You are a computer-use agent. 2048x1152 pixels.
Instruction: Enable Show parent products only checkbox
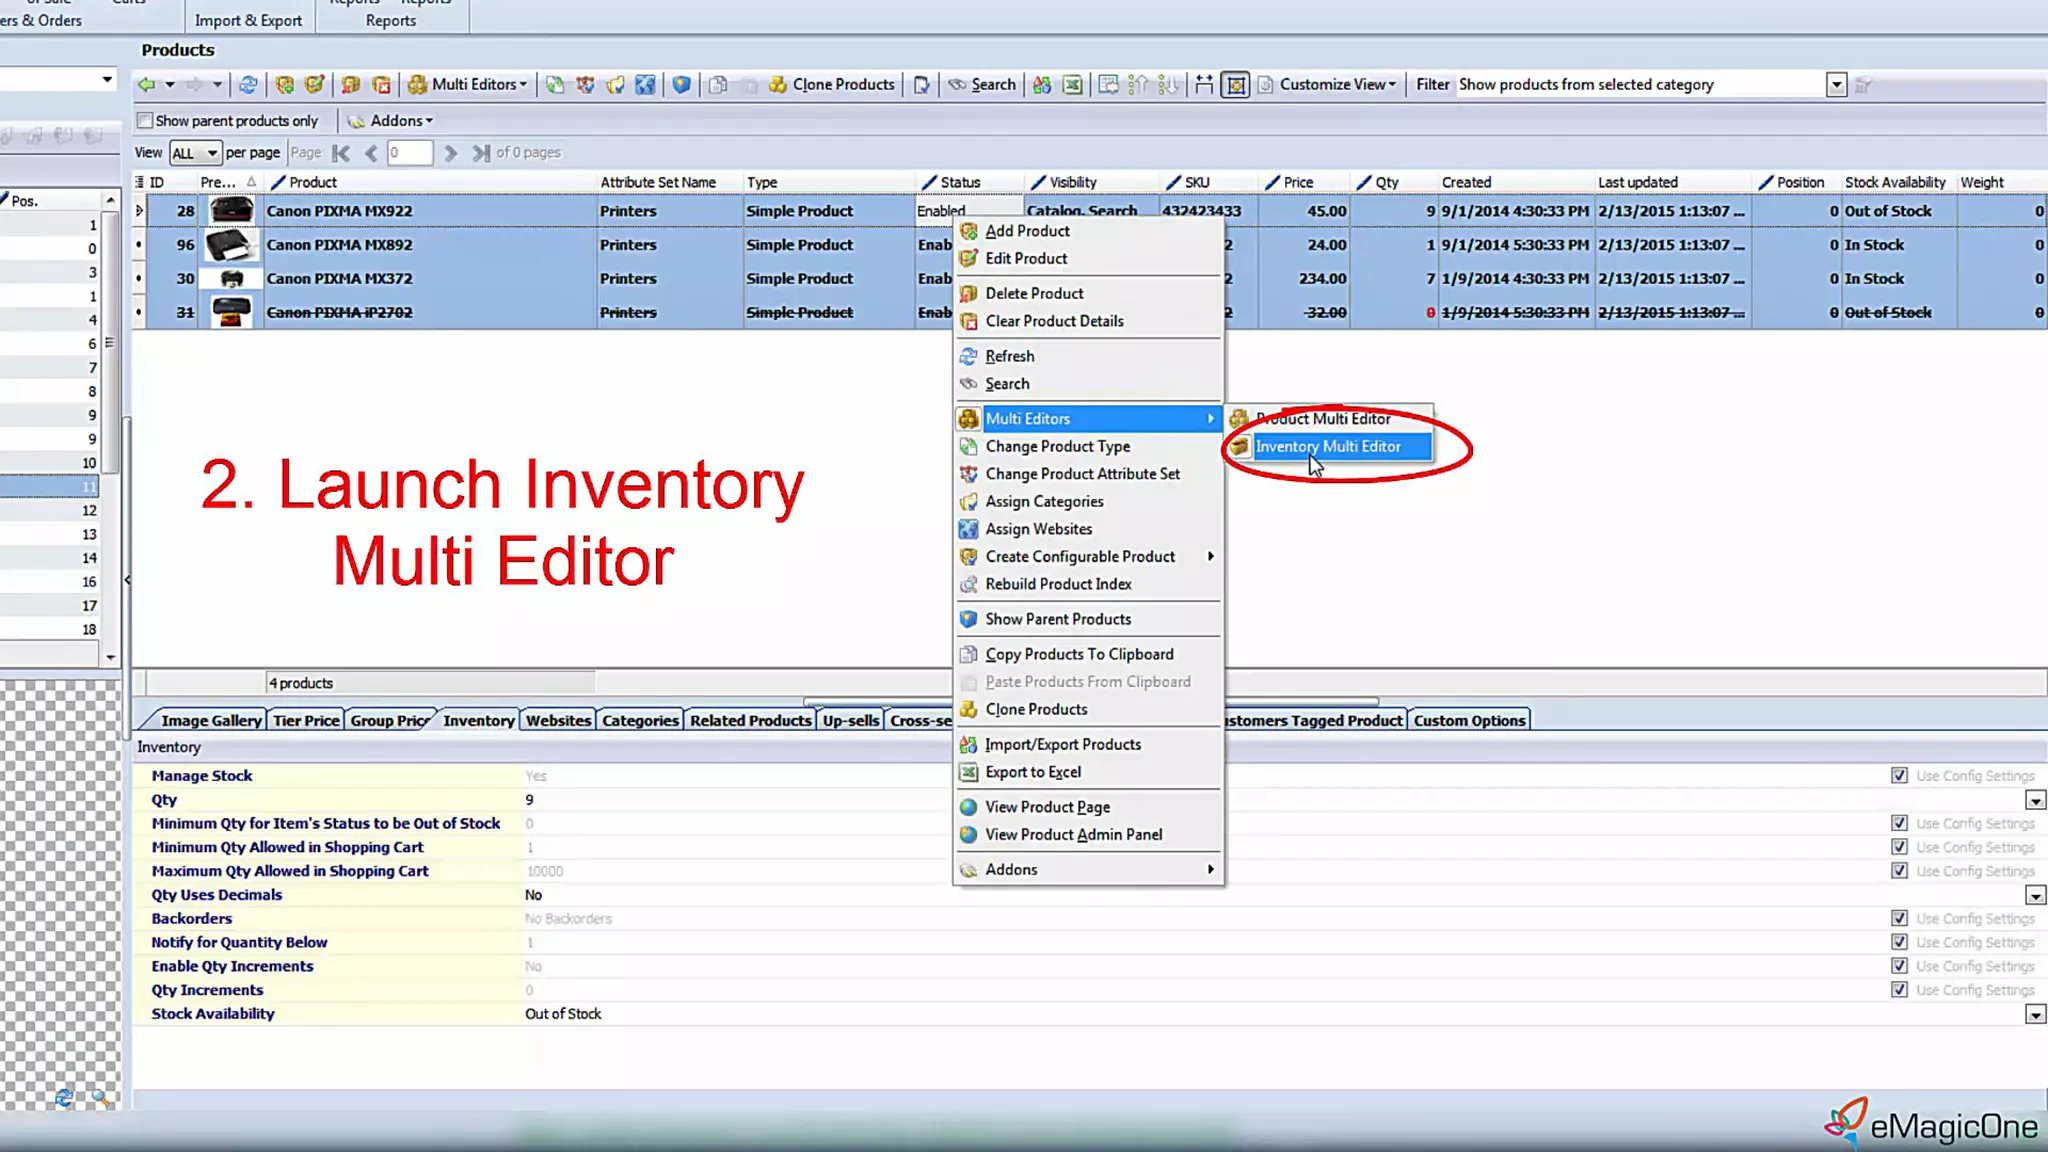pyautogui.click(x=145, y=121)
